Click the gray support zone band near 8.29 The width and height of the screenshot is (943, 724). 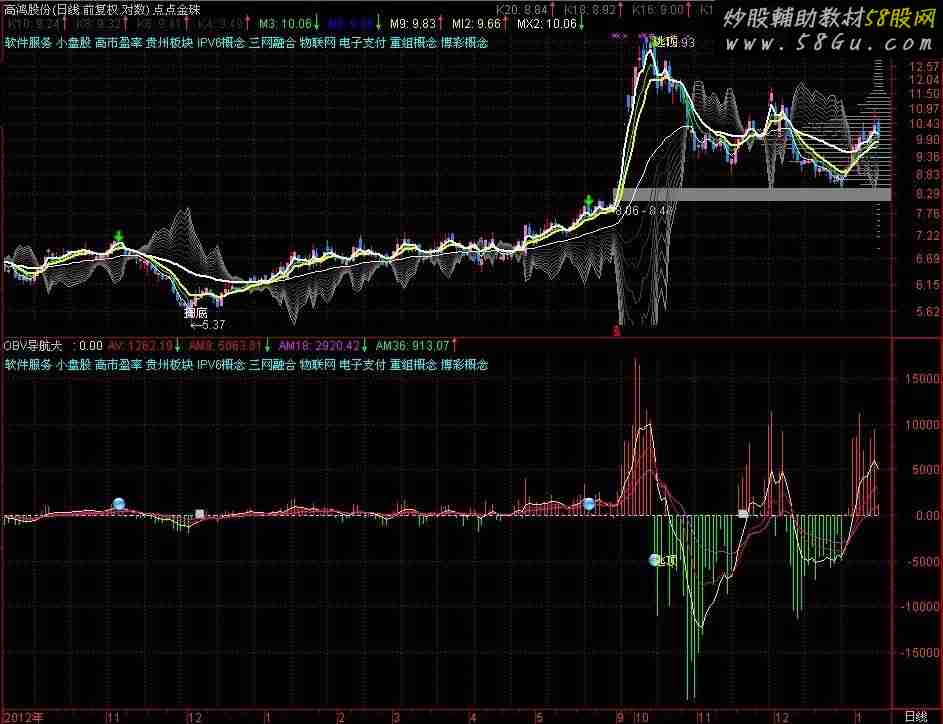pyautogui.click(x=752, y=194)
